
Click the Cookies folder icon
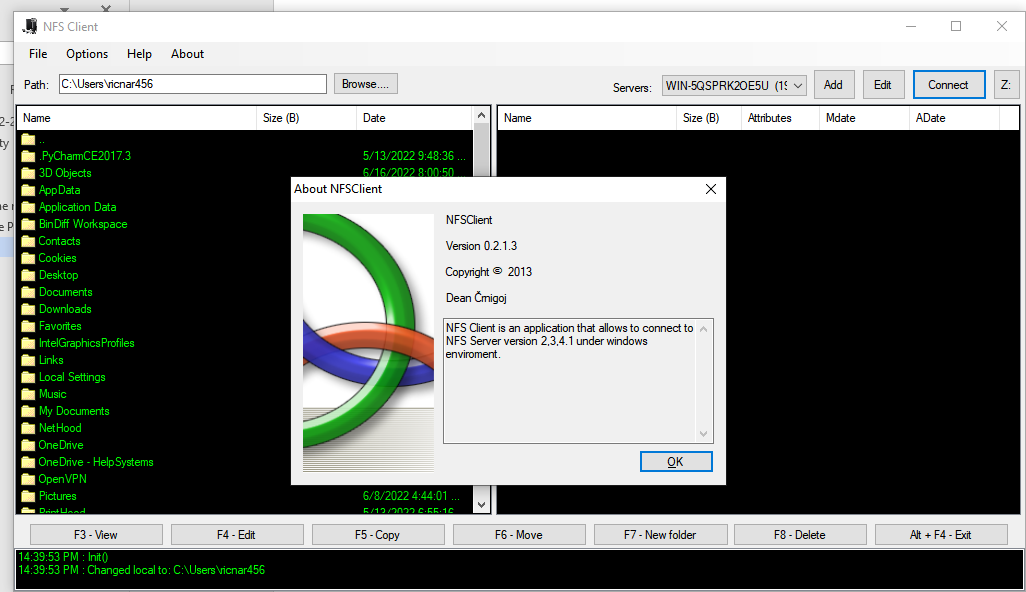point(28,258)
